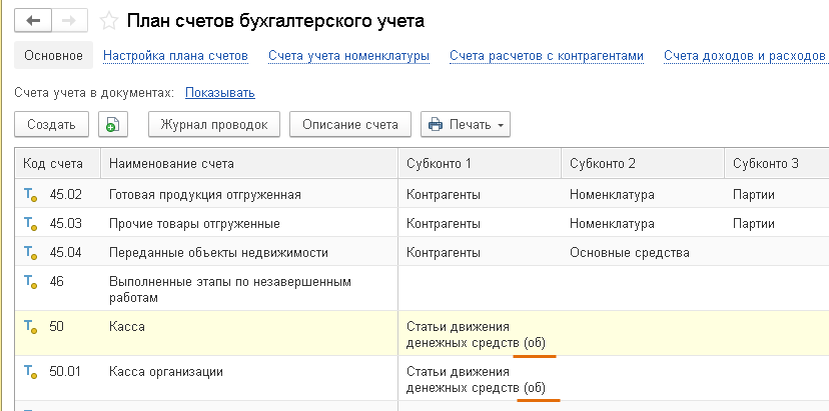Image resolution: width=829 pixels, height=411 pixels.
Task: Open Настройка плана счетов link
Action: (x=176, y=56)
